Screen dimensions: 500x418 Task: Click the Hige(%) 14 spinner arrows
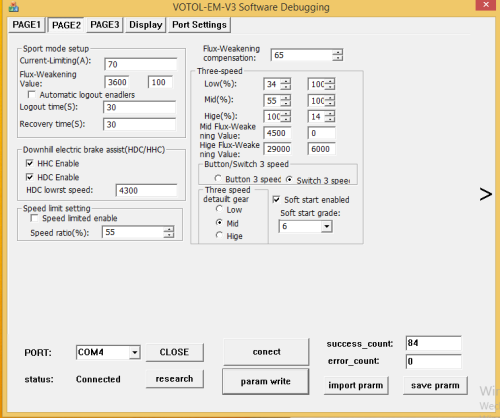pyautogui.click(x=330, y=116)
